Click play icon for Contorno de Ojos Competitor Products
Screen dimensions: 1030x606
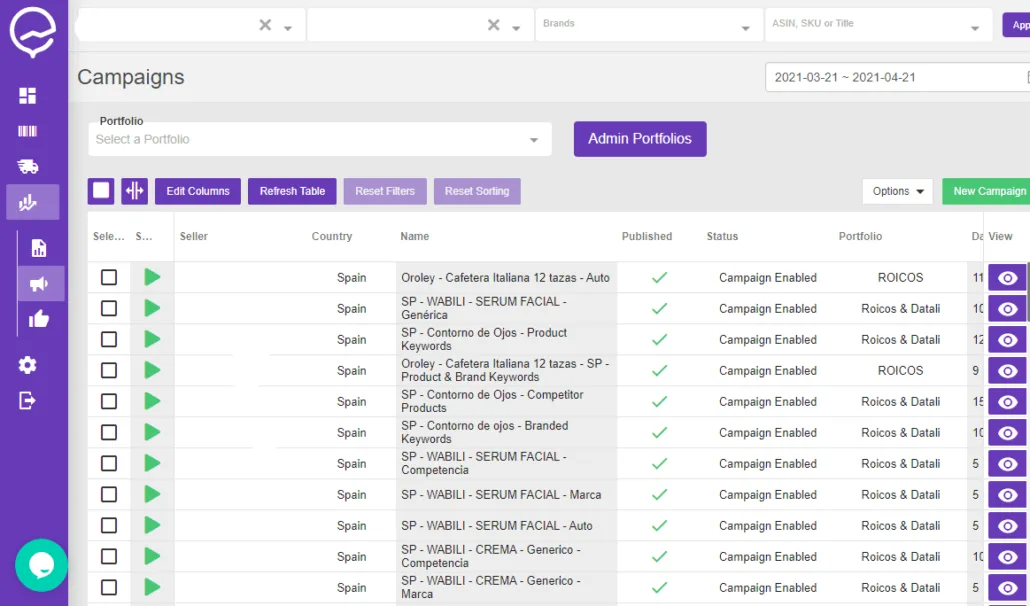click(x=152, y=401)
